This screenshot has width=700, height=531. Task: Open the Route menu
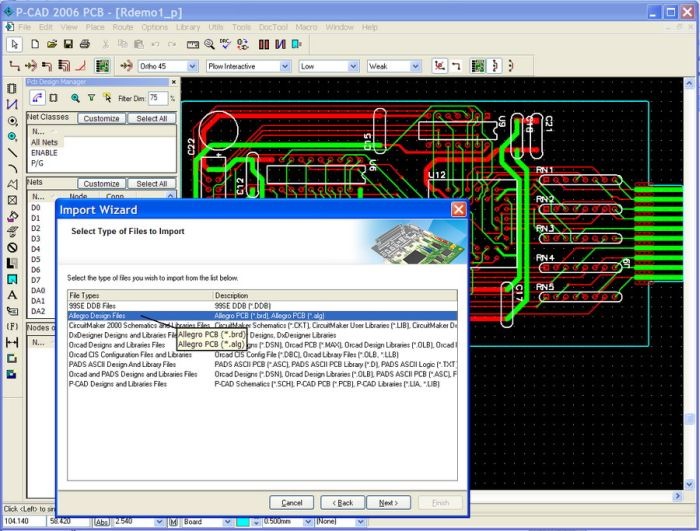point(123,27)
